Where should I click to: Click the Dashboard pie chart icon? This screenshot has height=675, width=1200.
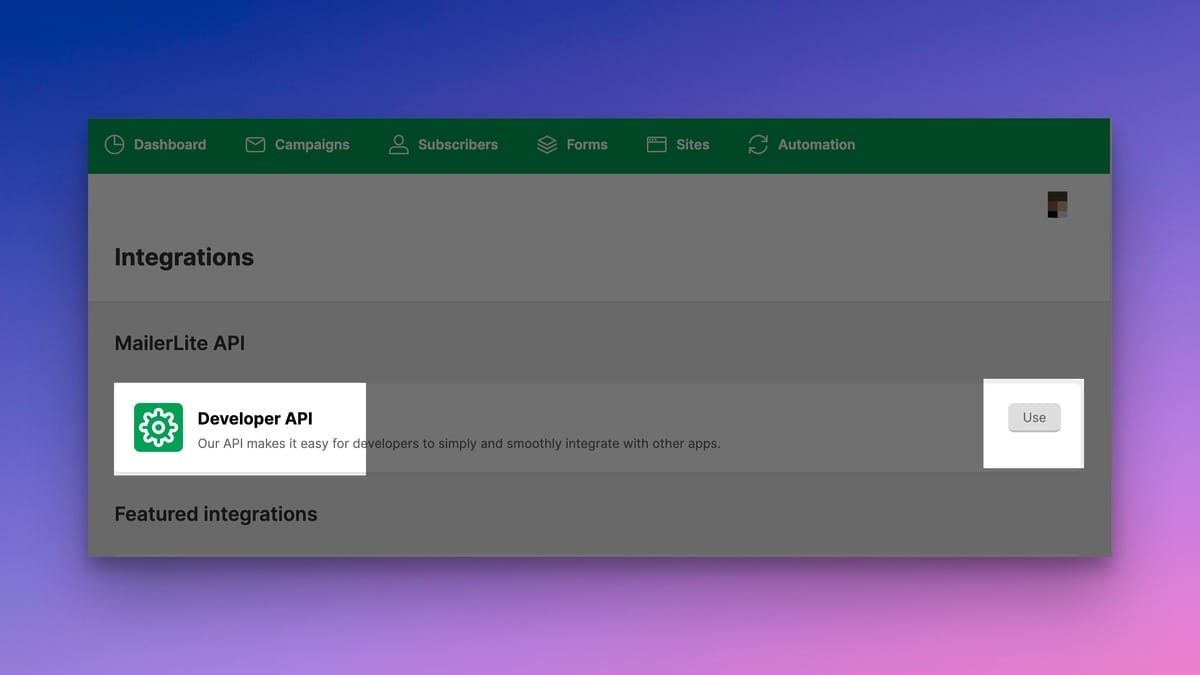tap(115, 145)
